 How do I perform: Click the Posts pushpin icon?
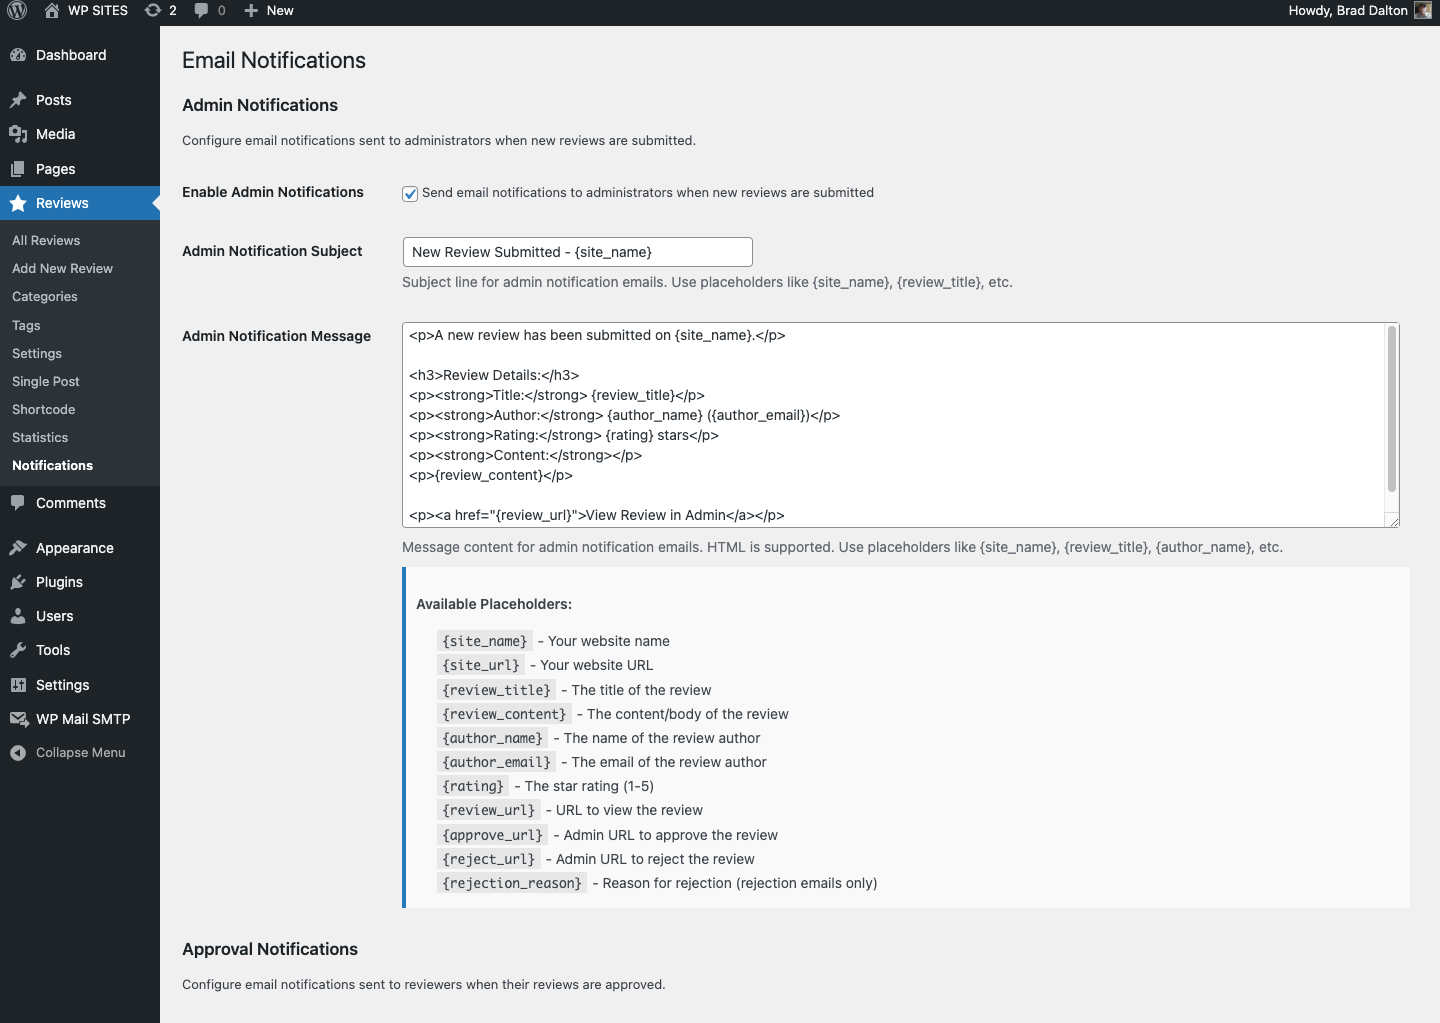coord(18,100)
